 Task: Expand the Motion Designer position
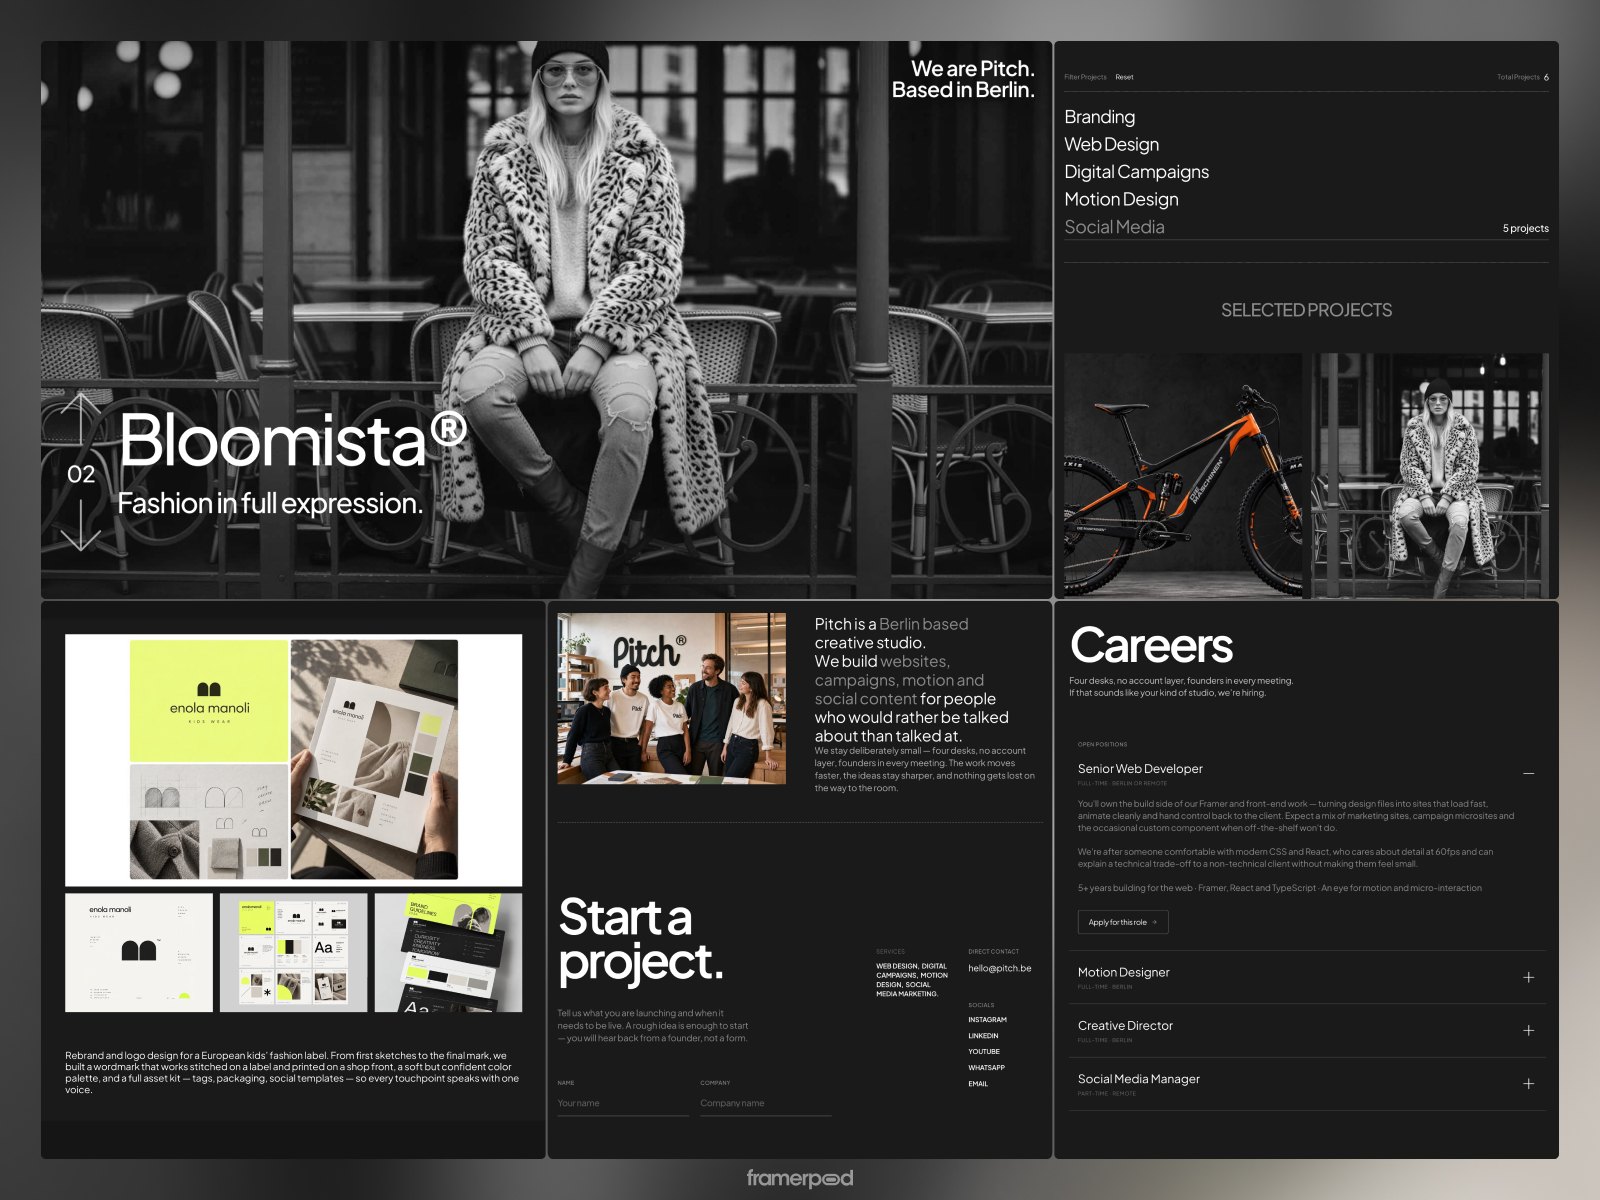tap(1528, 977)
